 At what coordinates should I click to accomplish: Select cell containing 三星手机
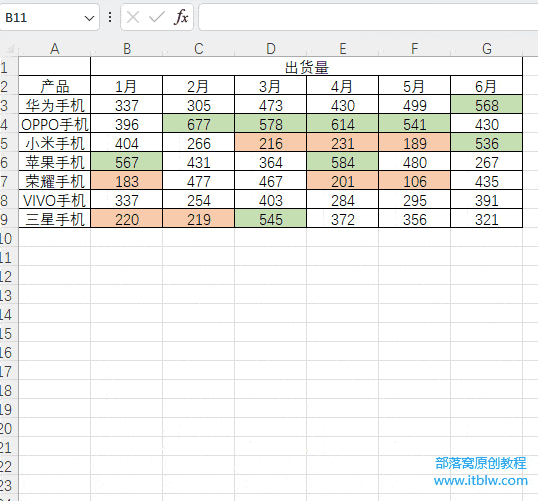click(55, 220)
